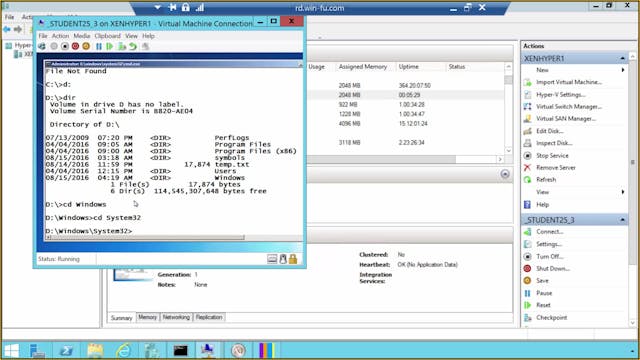Collapse the XENHYPER1 actions section
This screenshot has height=360, width=640.
click(622, 59)
